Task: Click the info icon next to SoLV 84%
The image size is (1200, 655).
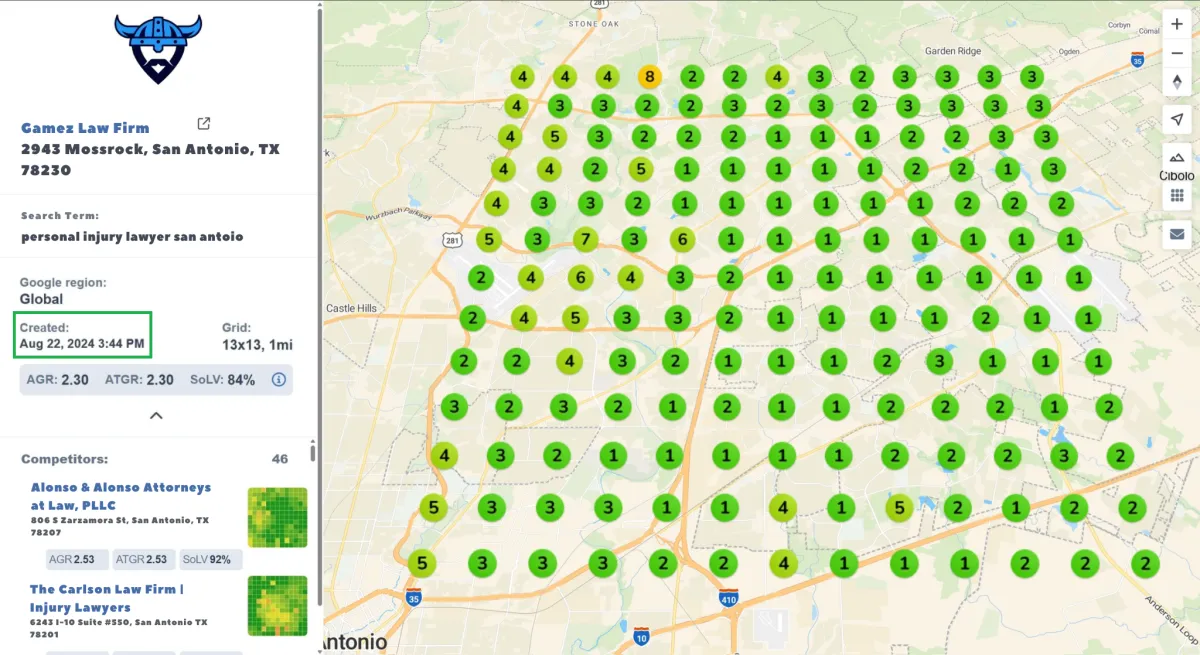Action: pyautogui.click(x=279, y=380)
